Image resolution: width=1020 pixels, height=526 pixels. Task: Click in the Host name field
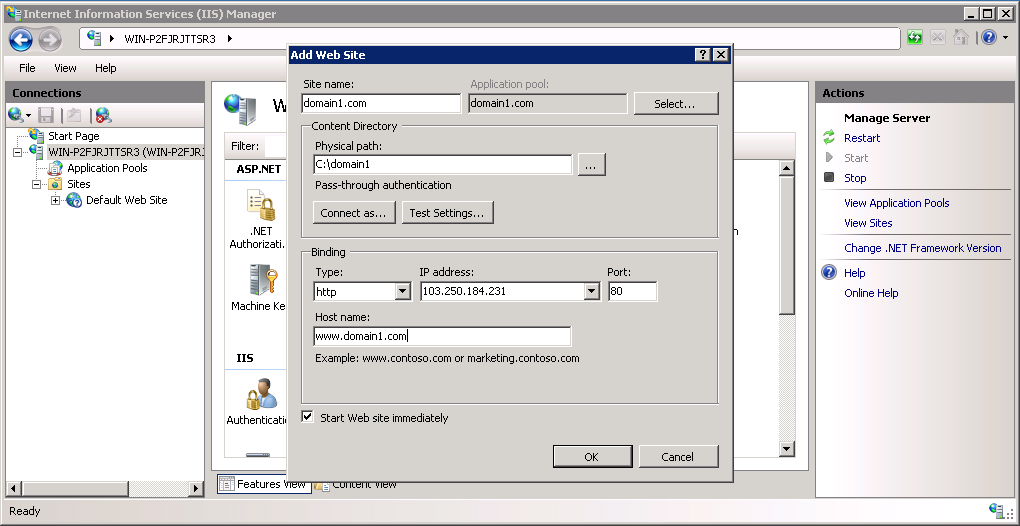pyautogui.click(x=442, y=336)
